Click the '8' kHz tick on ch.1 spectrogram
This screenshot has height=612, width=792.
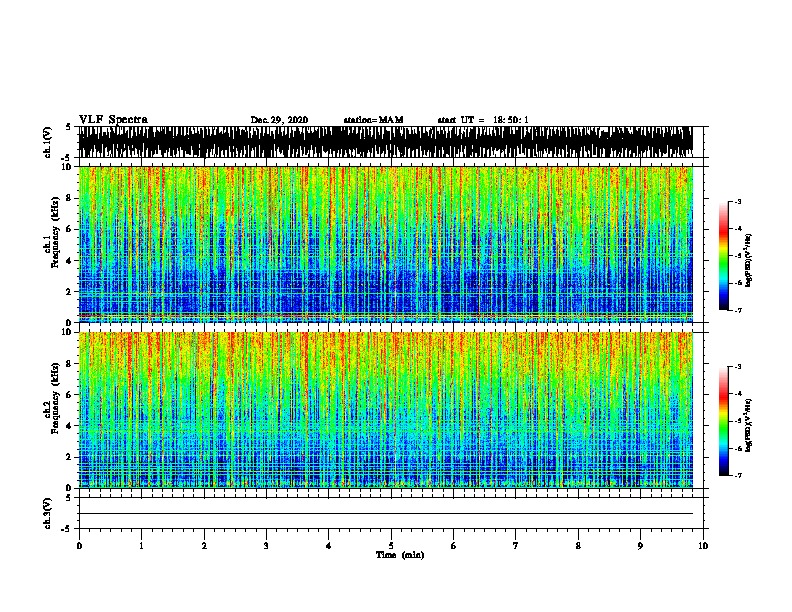(70, 198)
